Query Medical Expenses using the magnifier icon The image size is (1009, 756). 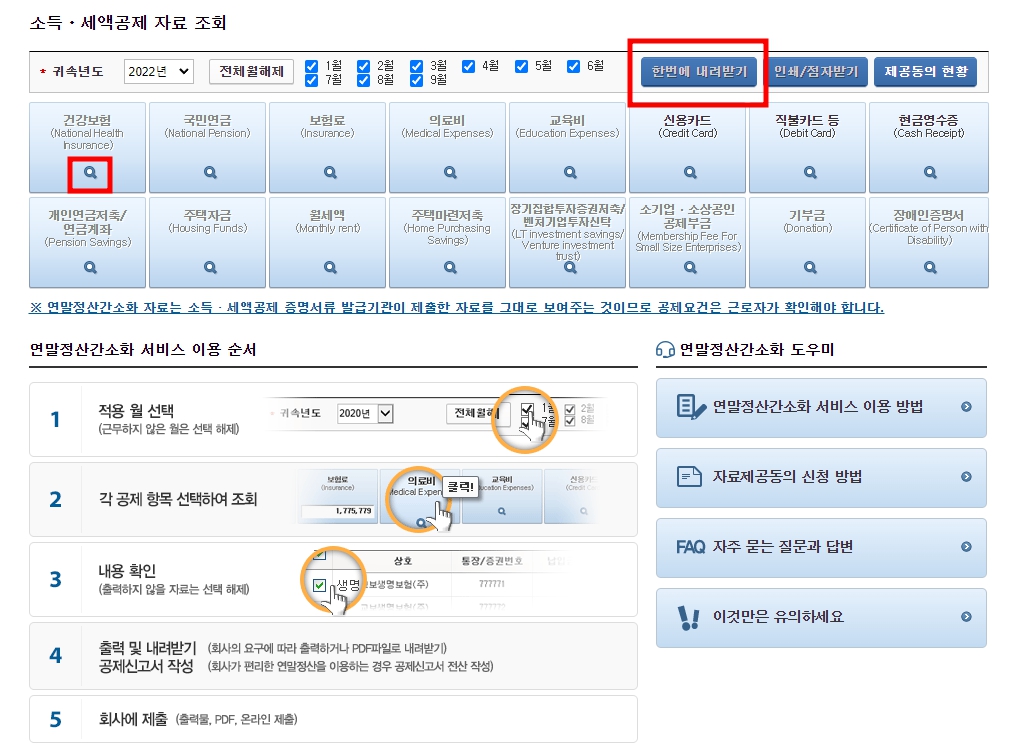pos(450,172)
